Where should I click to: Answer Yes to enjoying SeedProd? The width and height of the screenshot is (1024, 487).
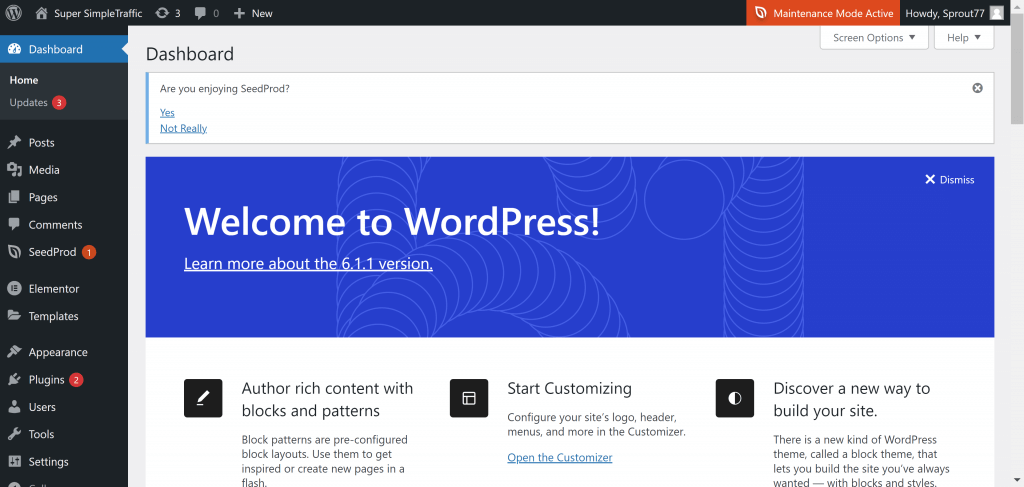[167, 112]
